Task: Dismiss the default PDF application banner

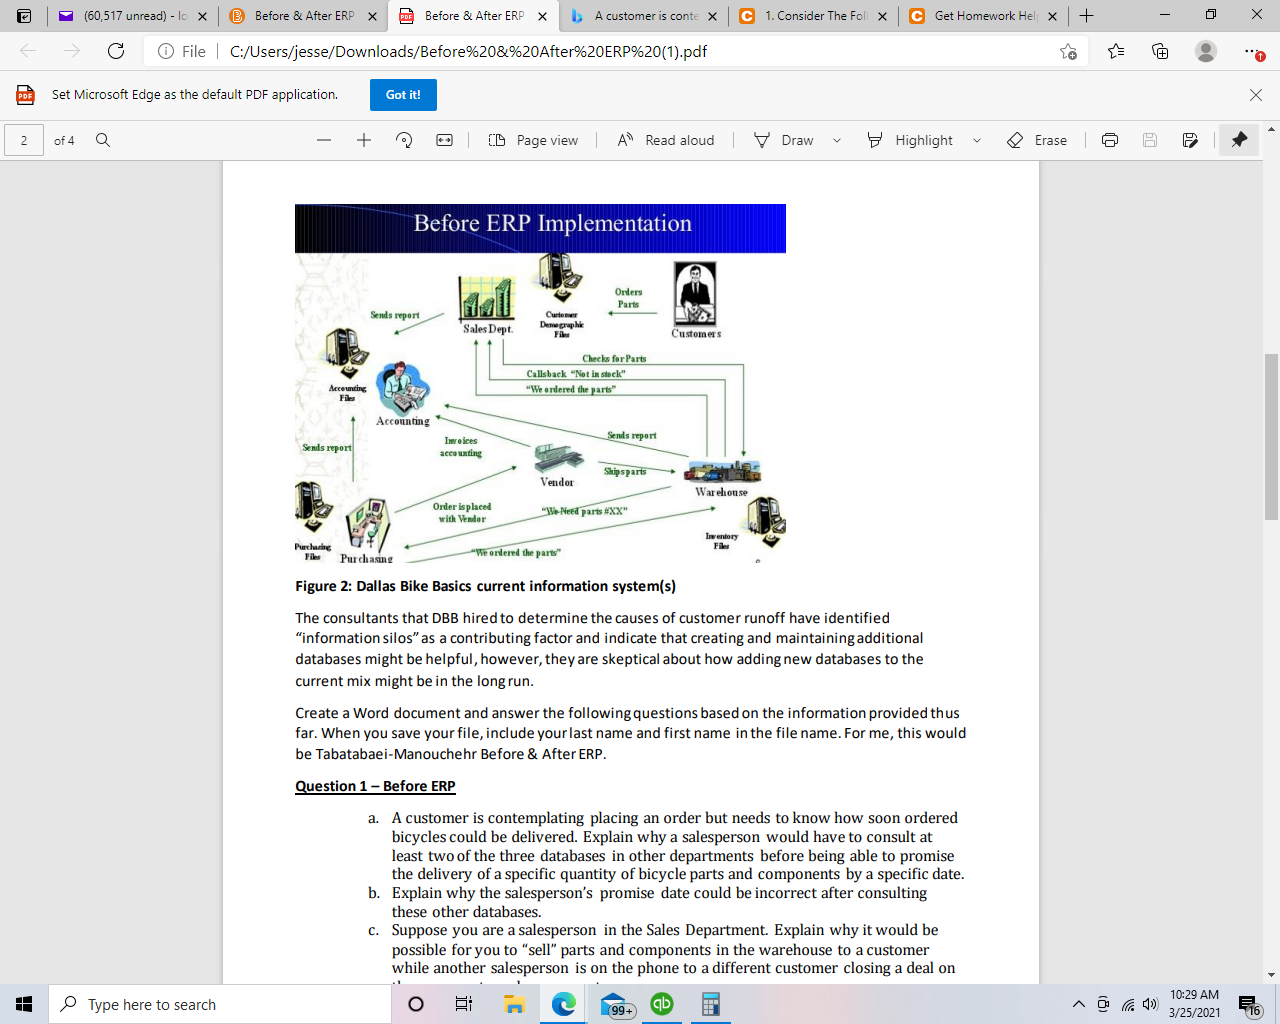Action: (x=1256, y=95)
